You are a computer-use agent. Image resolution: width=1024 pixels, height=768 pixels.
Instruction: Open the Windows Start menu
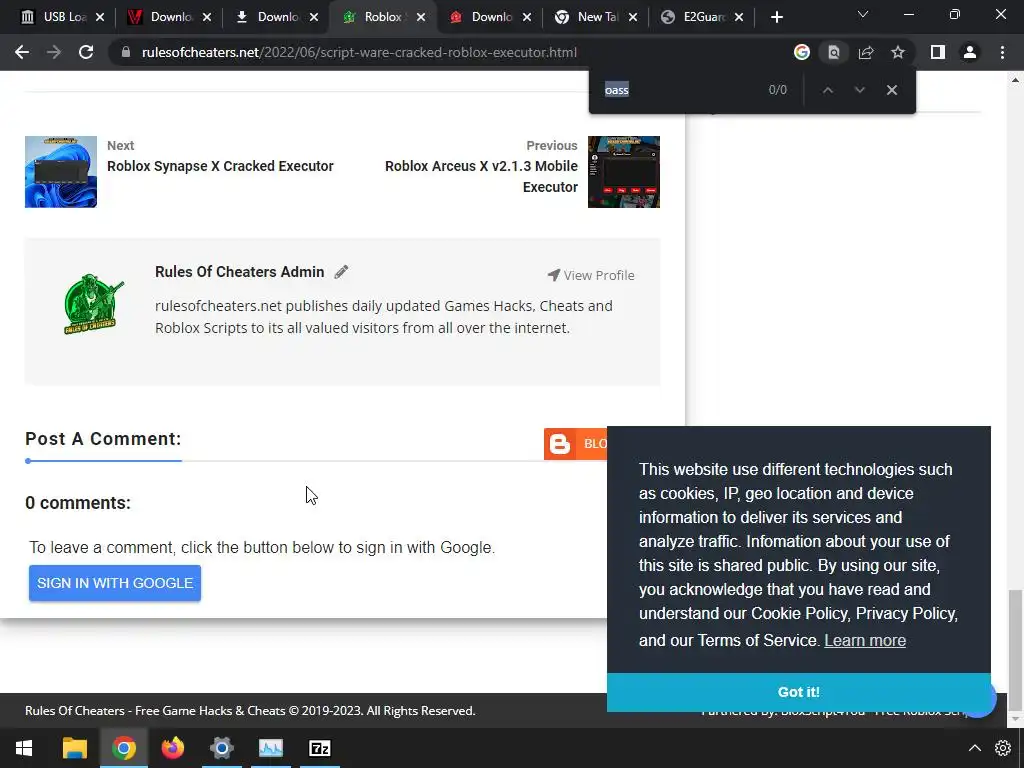[x=24, y=748]
